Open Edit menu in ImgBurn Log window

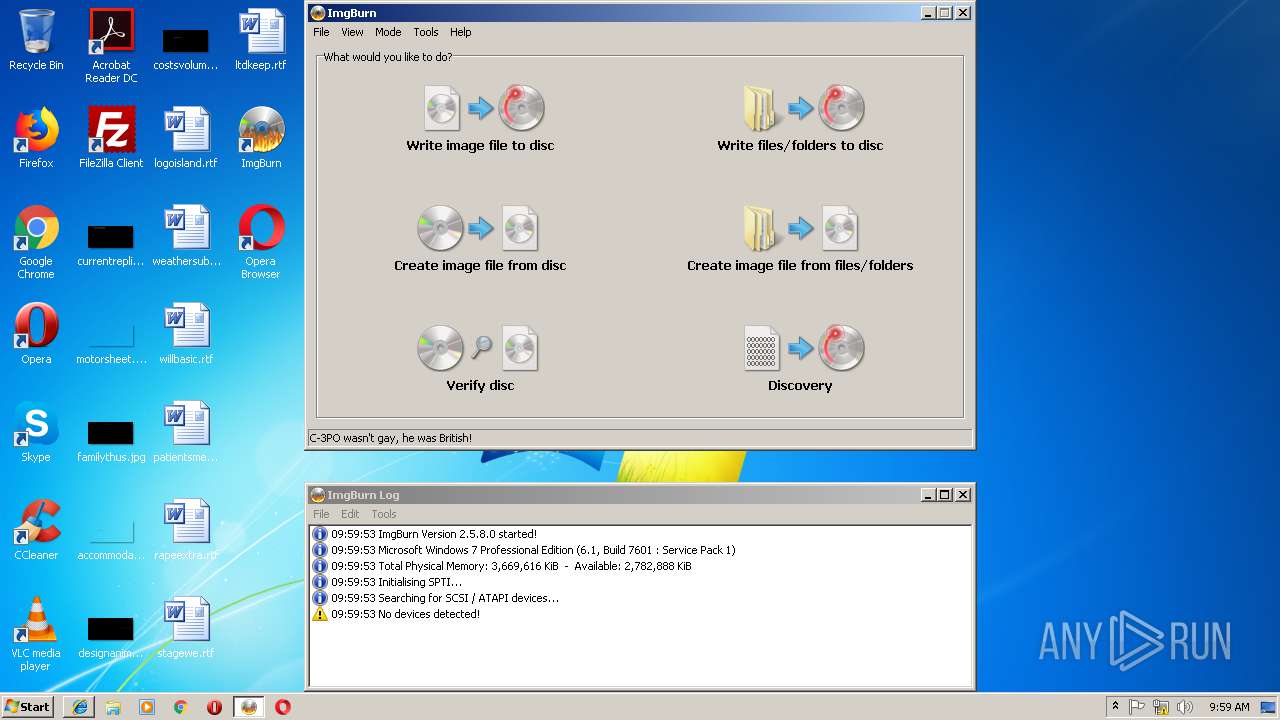350,514
